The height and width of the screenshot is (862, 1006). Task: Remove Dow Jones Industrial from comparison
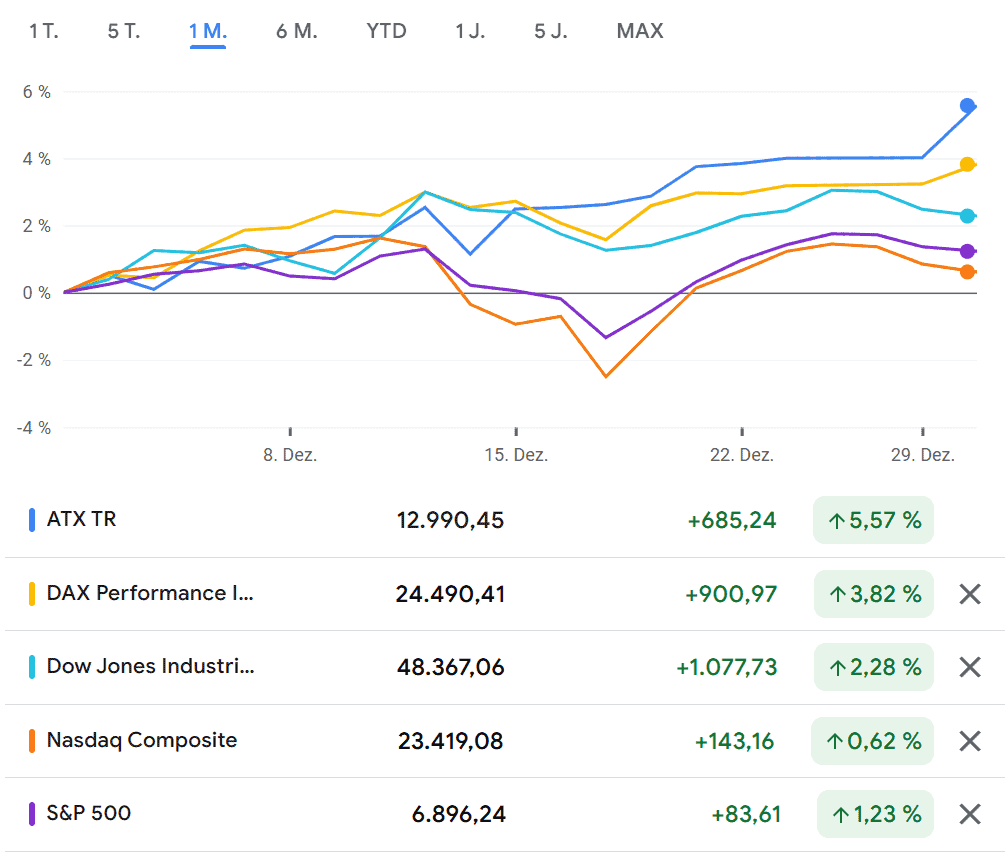(x=969, y=667)
